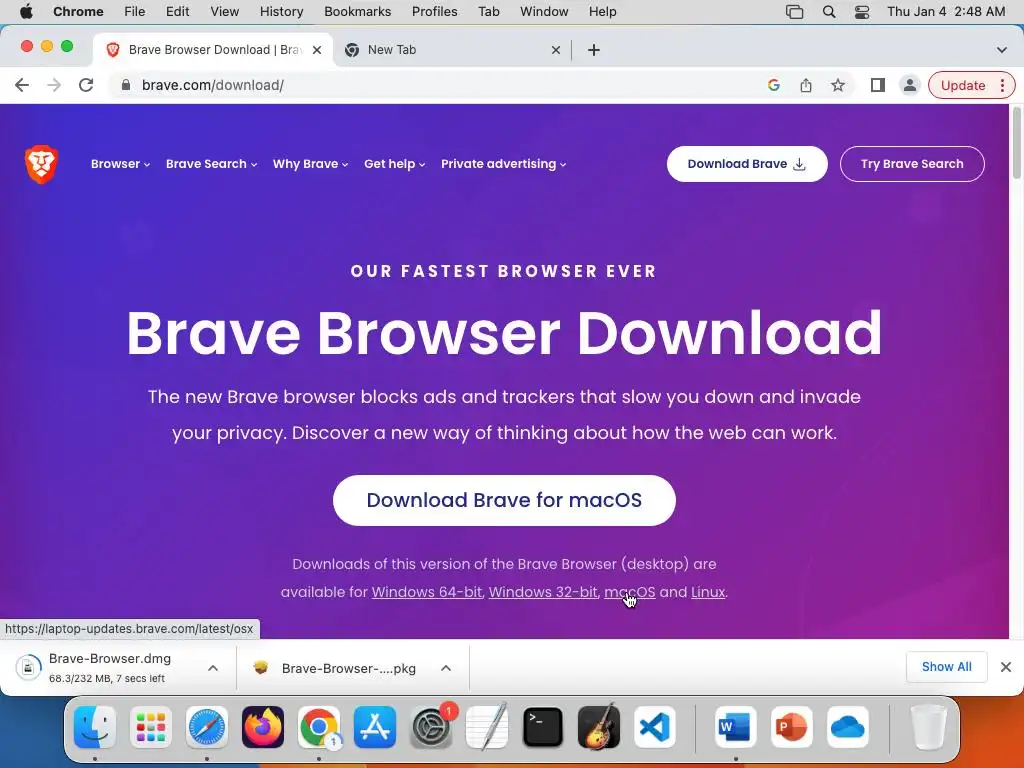This screenshot has width=1024, height=768.
Task: Click Download Brave for macOS button
Action: (x=504, y=500)
